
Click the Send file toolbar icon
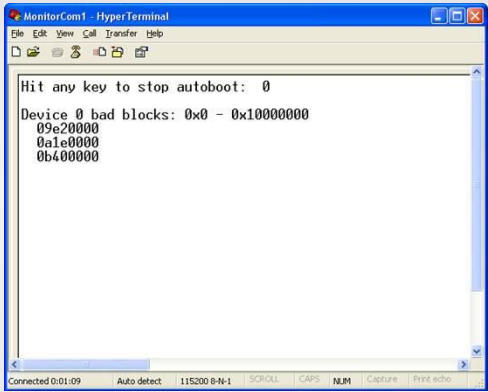(x=100, y=52)
